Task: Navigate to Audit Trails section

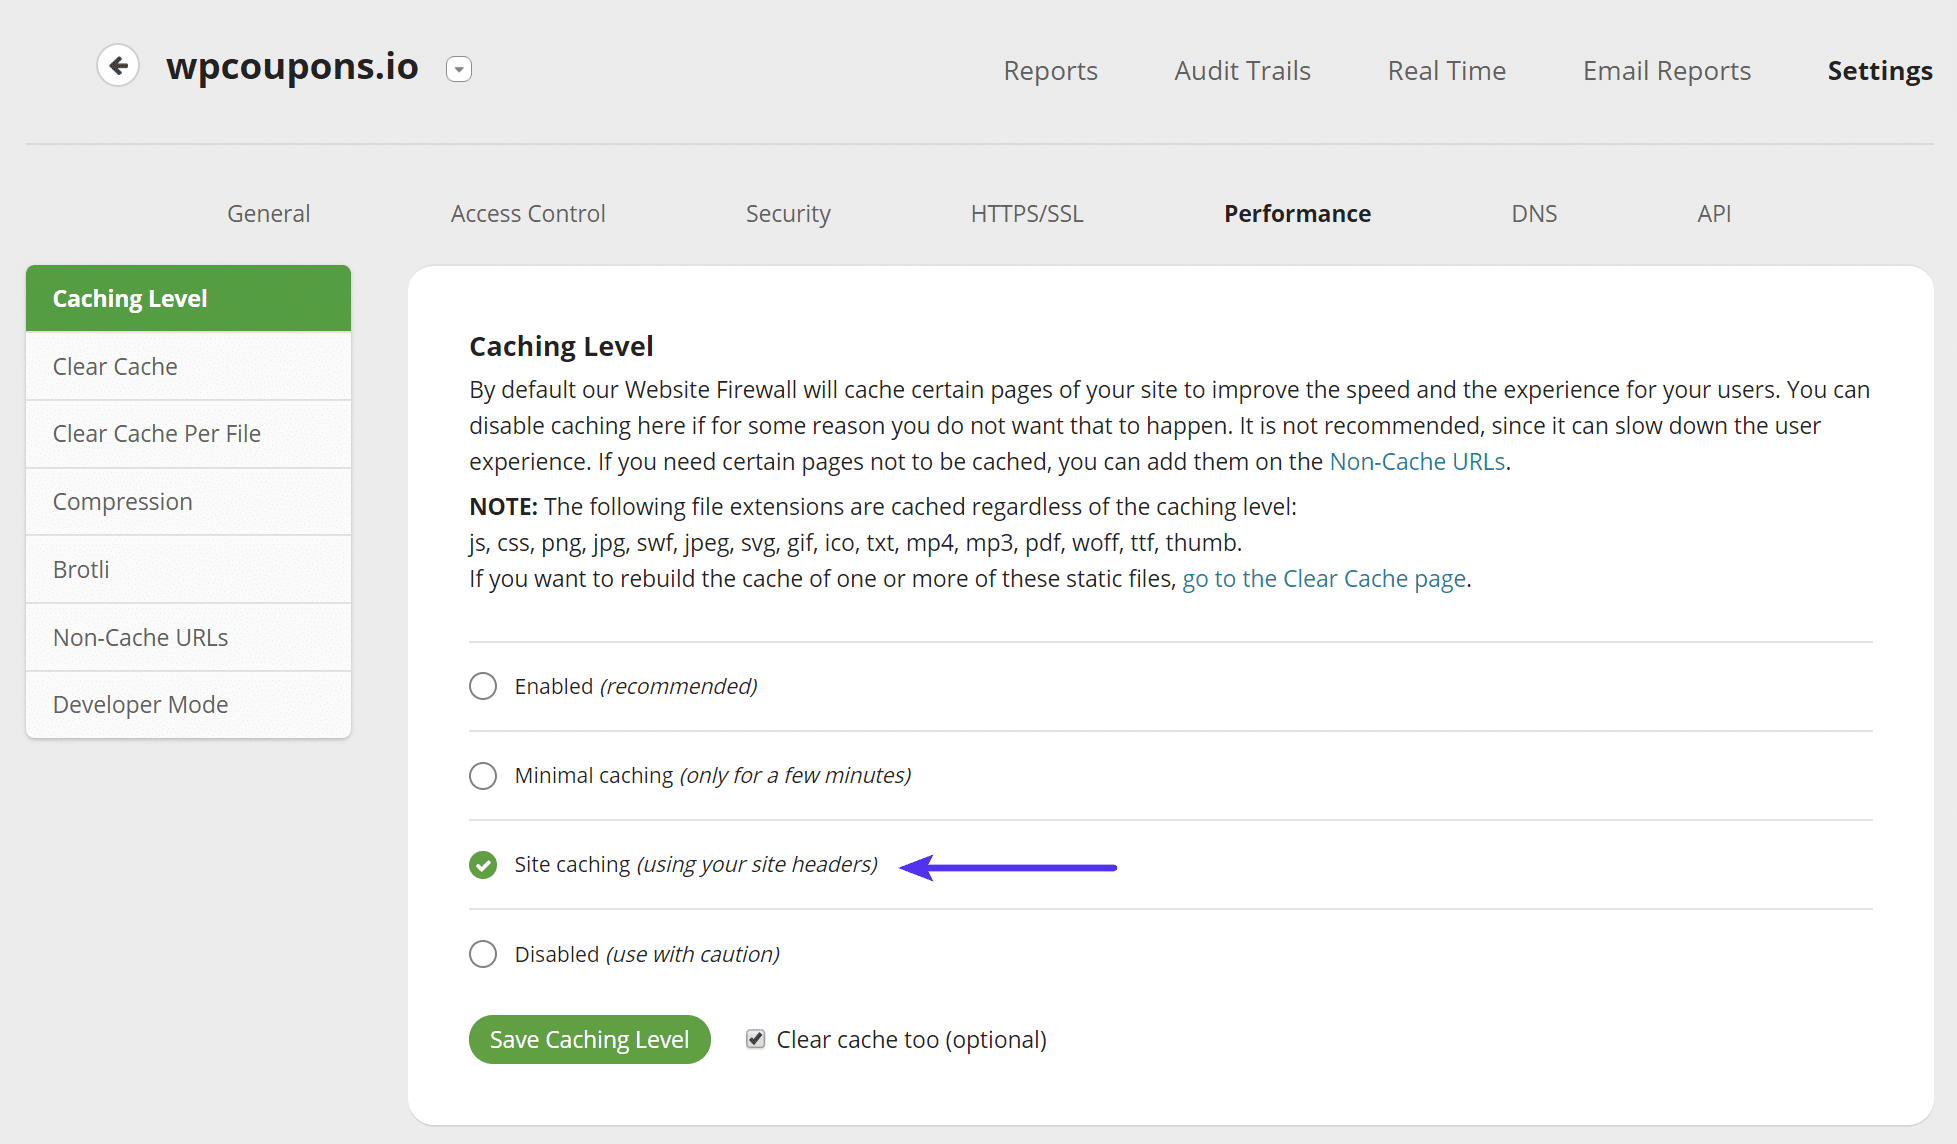Action: 1243,69
